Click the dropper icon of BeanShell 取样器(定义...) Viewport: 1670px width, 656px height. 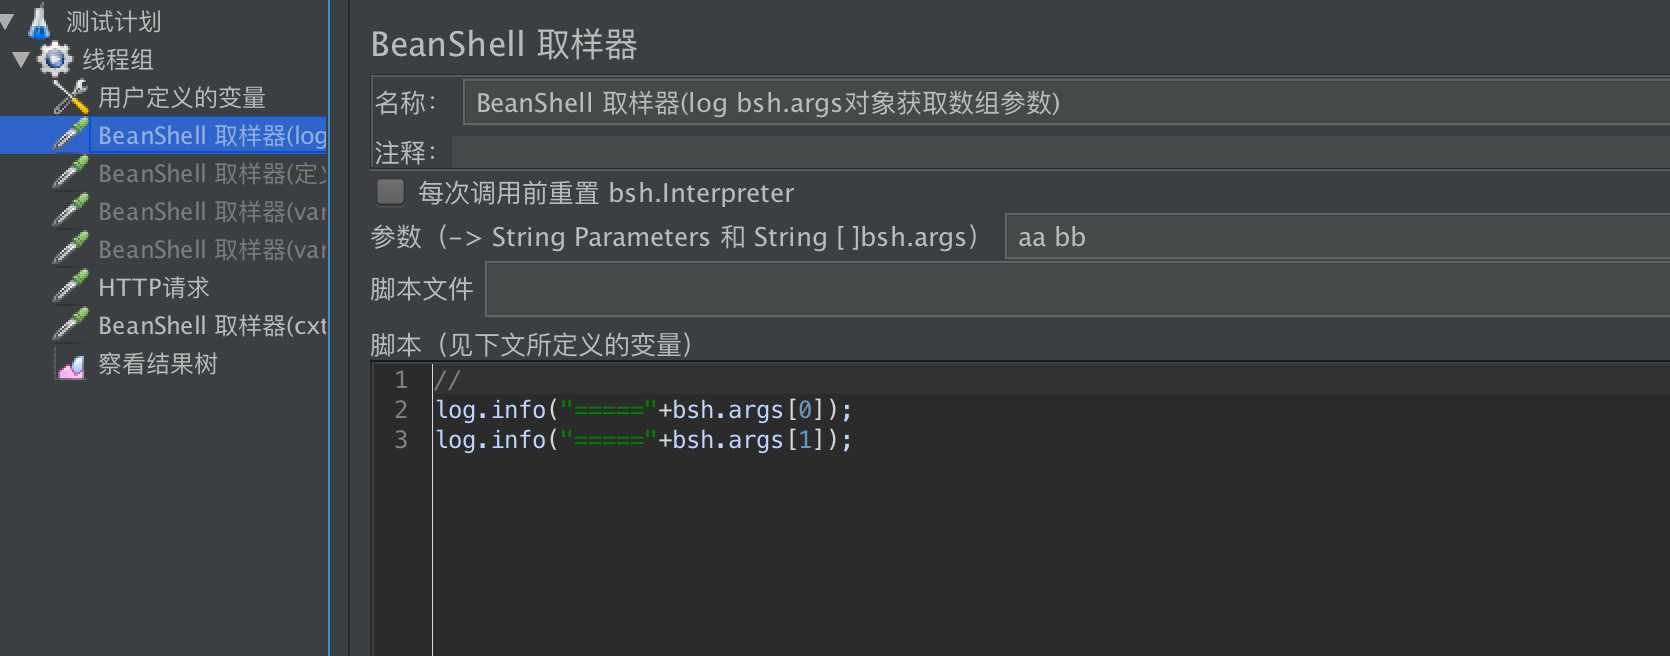tap(68, 173)
